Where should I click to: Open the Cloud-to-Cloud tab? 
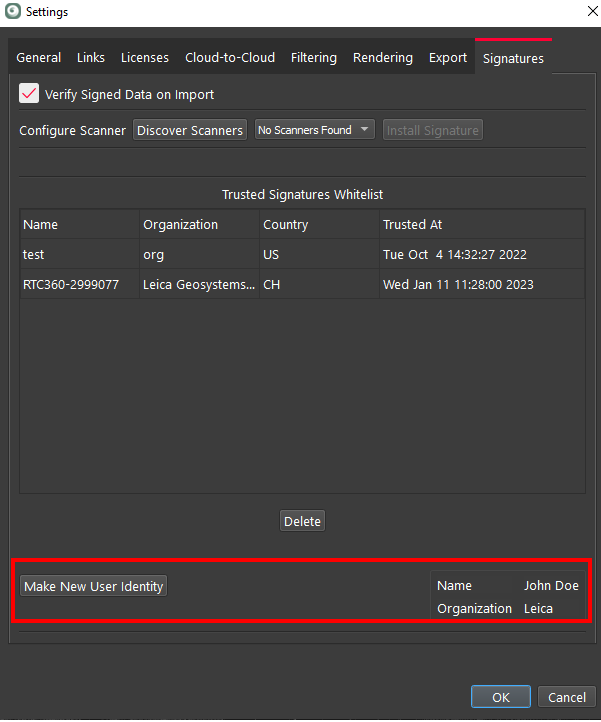(x=230, y=58)
